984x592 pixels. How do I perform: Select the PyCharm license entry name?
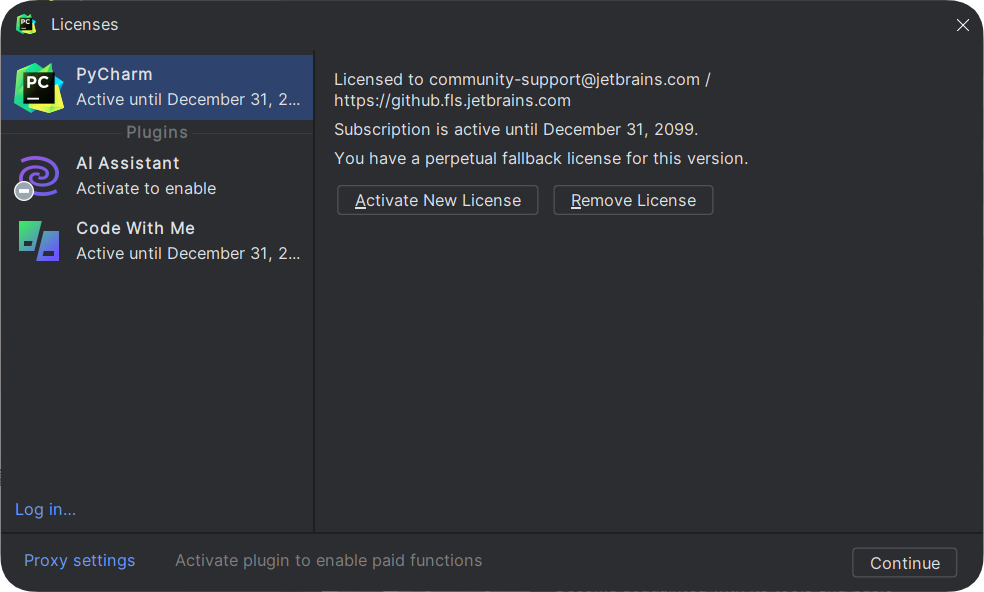(x=114, y=74)
